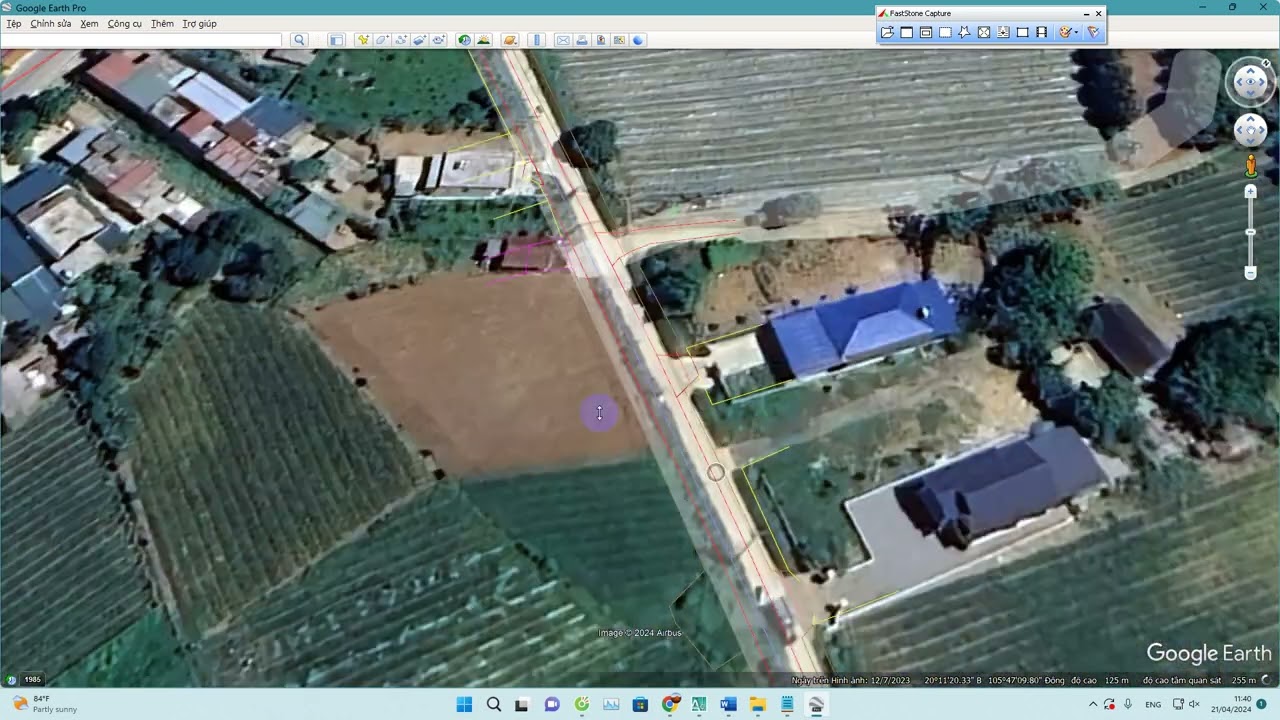Open Task View on taskbar
1280x720 pixels.
pyautogui.click(x=522, y=704)
